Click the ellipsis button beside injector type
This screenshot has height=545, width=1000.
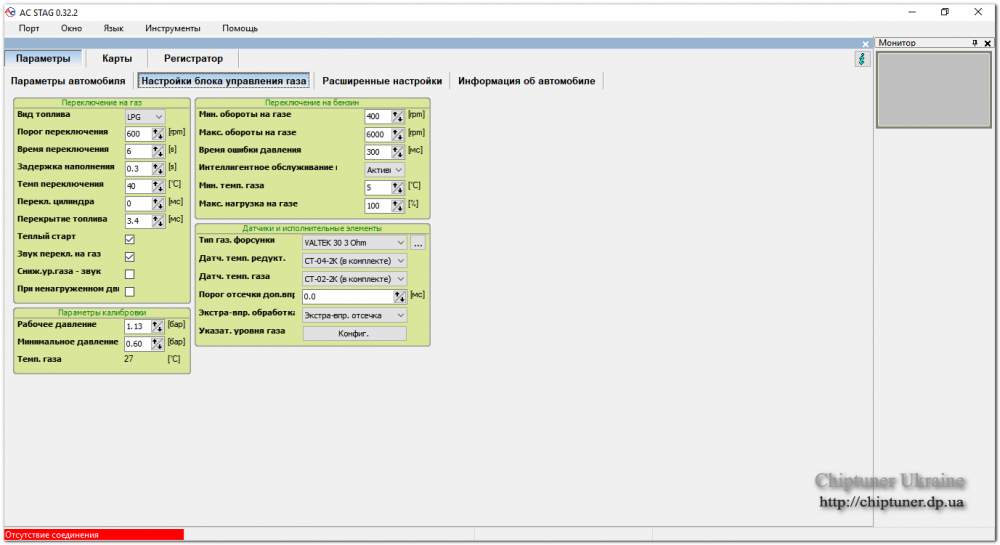pos(418,243)
